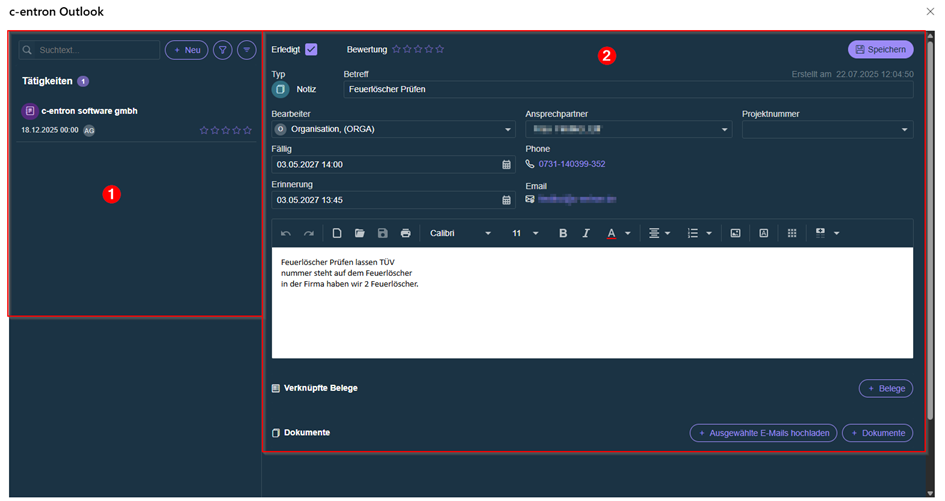This screenshot has width=945, height=501.
Task: Open the Calibri font name dropdown
Action: pyautogui.click(x=488, y=233)
